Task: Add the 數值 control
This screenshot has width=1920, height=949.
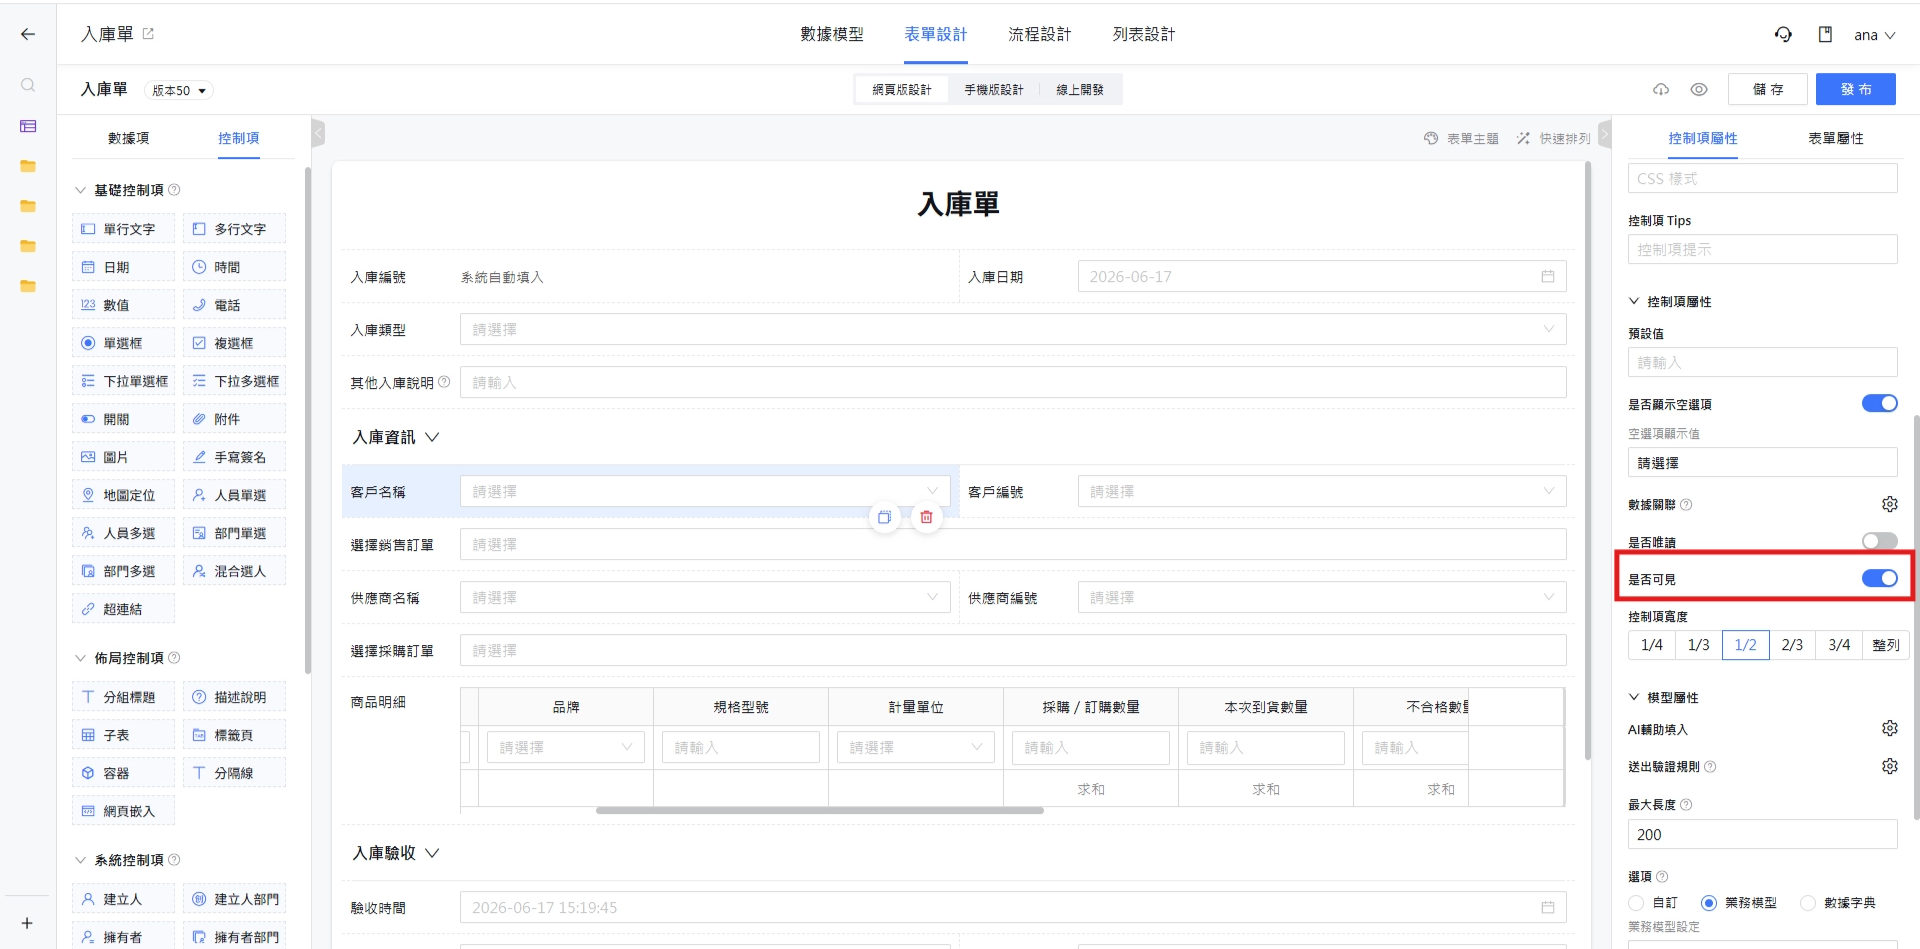Action: pyautogui.click(x=123, y=305)
